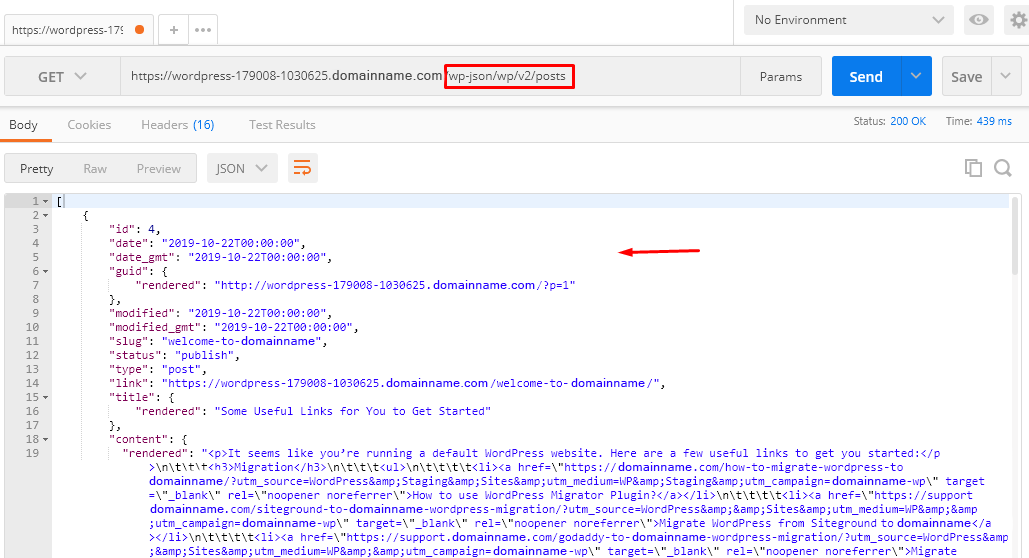
Task: Collapse the content object at line 18
Action: [x=45, y=439]
